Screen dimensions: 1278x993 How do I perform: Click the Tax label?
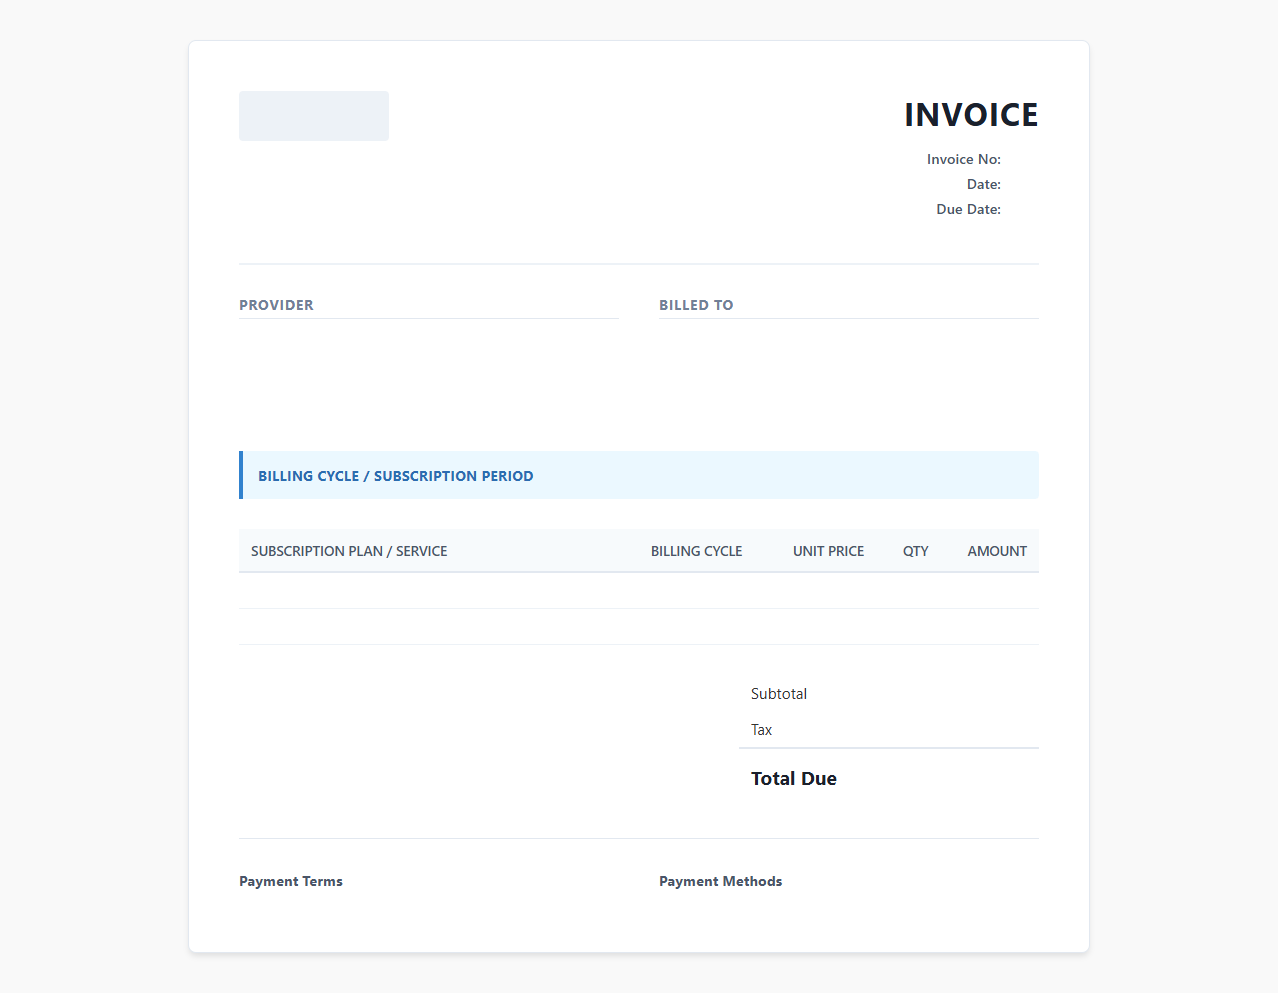[762, 730]
